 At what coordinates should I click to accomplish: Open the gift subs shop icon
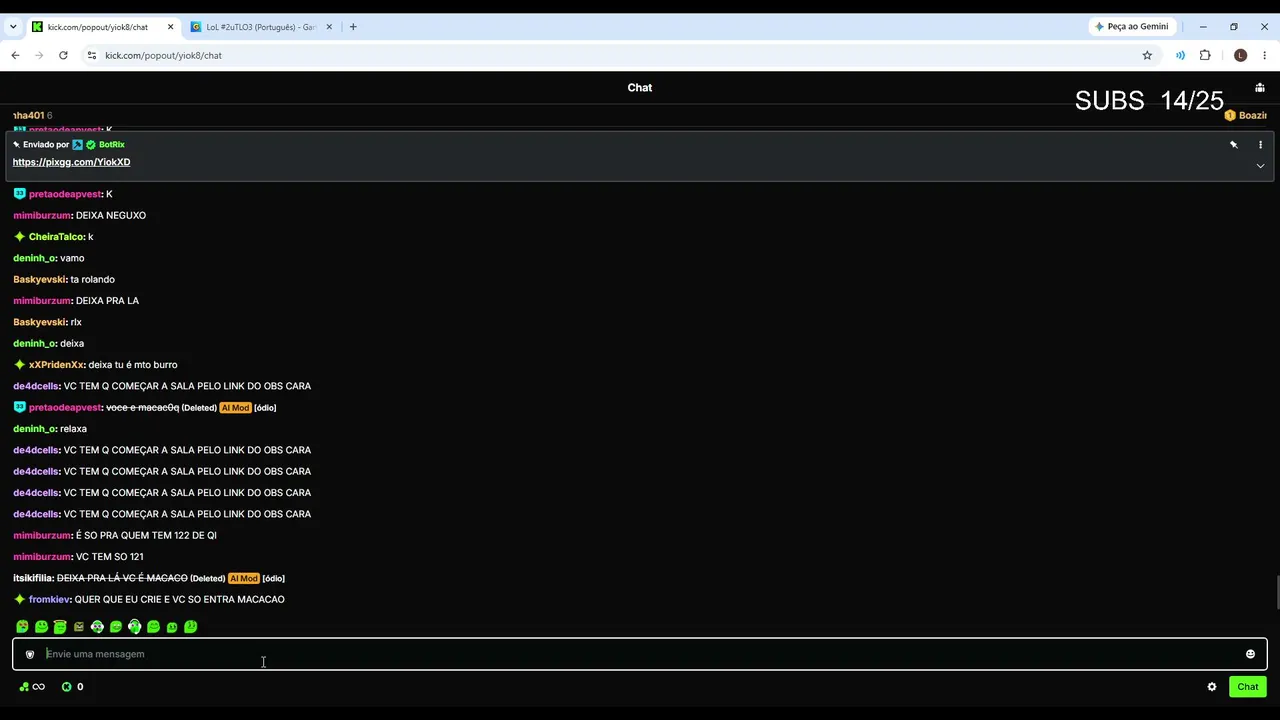coord(1260,88)
